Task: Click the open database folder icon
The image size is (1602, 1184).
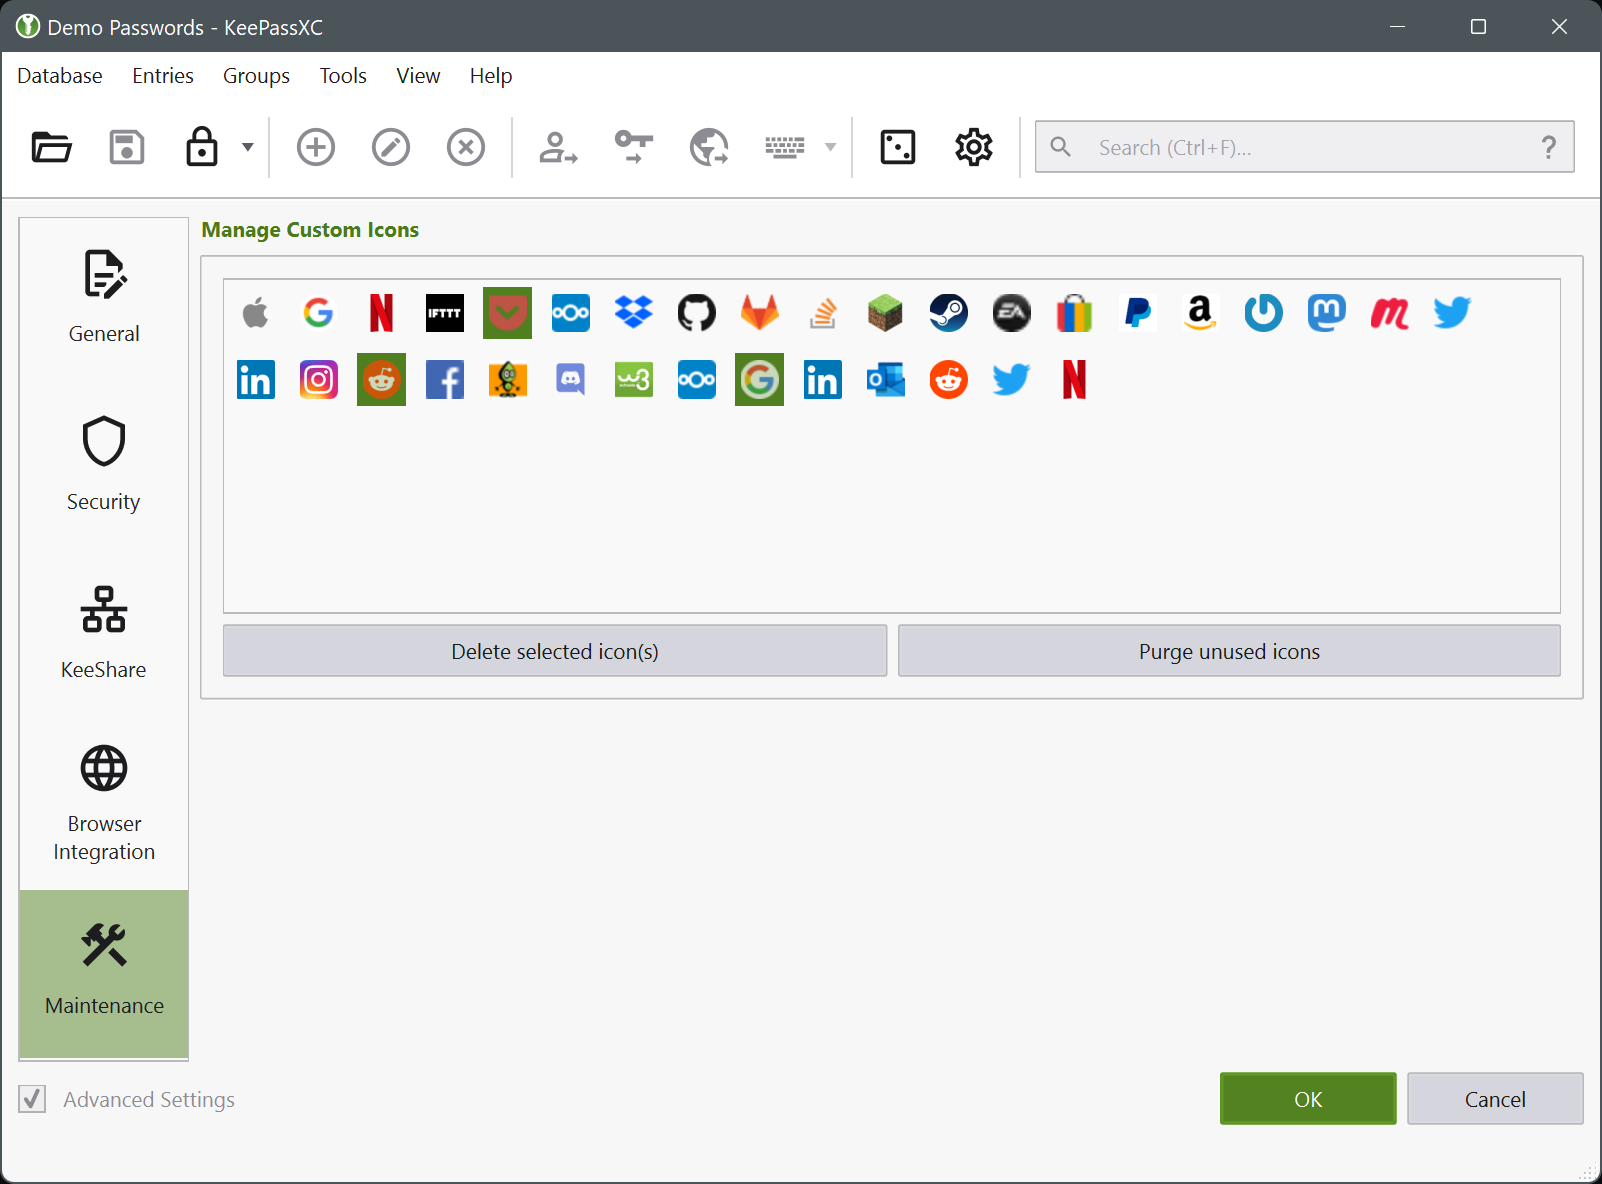Action: click(x=51, y=147)
